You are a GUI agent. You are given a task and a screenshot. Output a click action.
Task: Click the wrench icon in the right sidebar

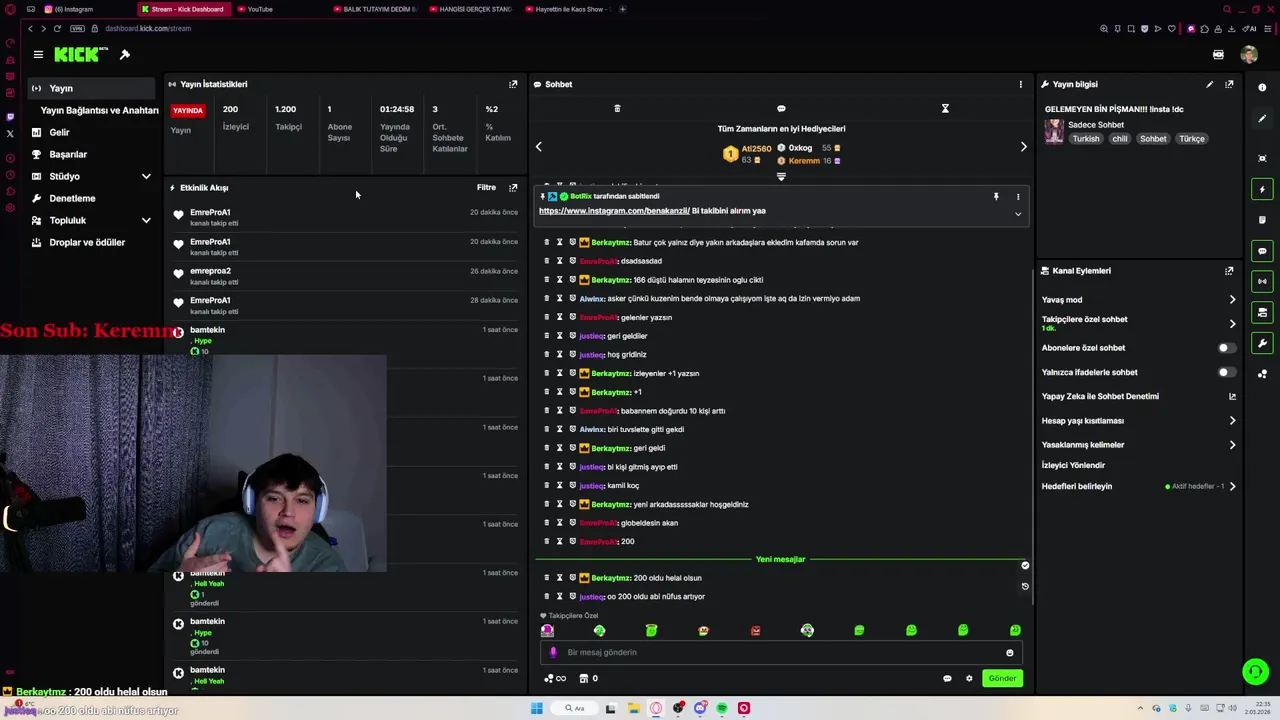(x=1262, y=343)
